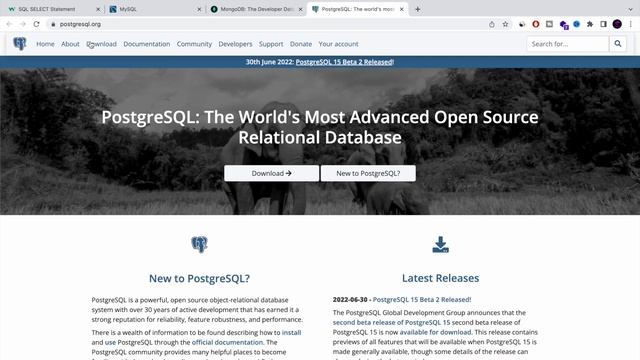Open the Extensions puzzle piece icon
The height and width of the screenshot is (360, 640).
(590, 24)
